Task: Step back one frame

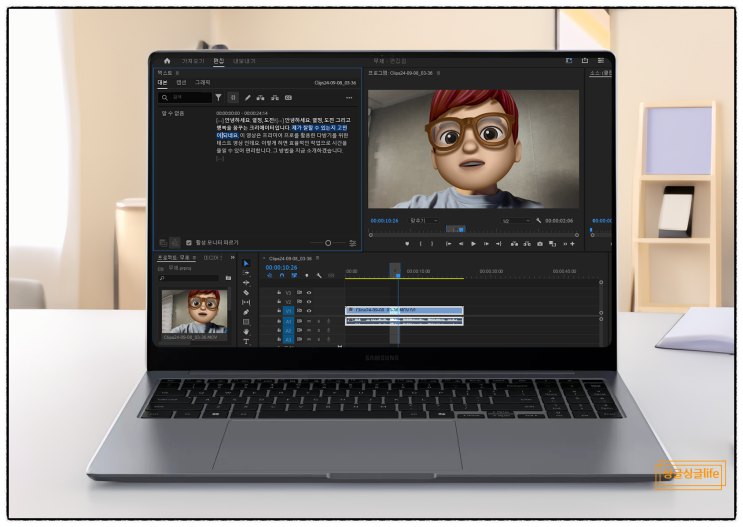Action: coord(461,244)
